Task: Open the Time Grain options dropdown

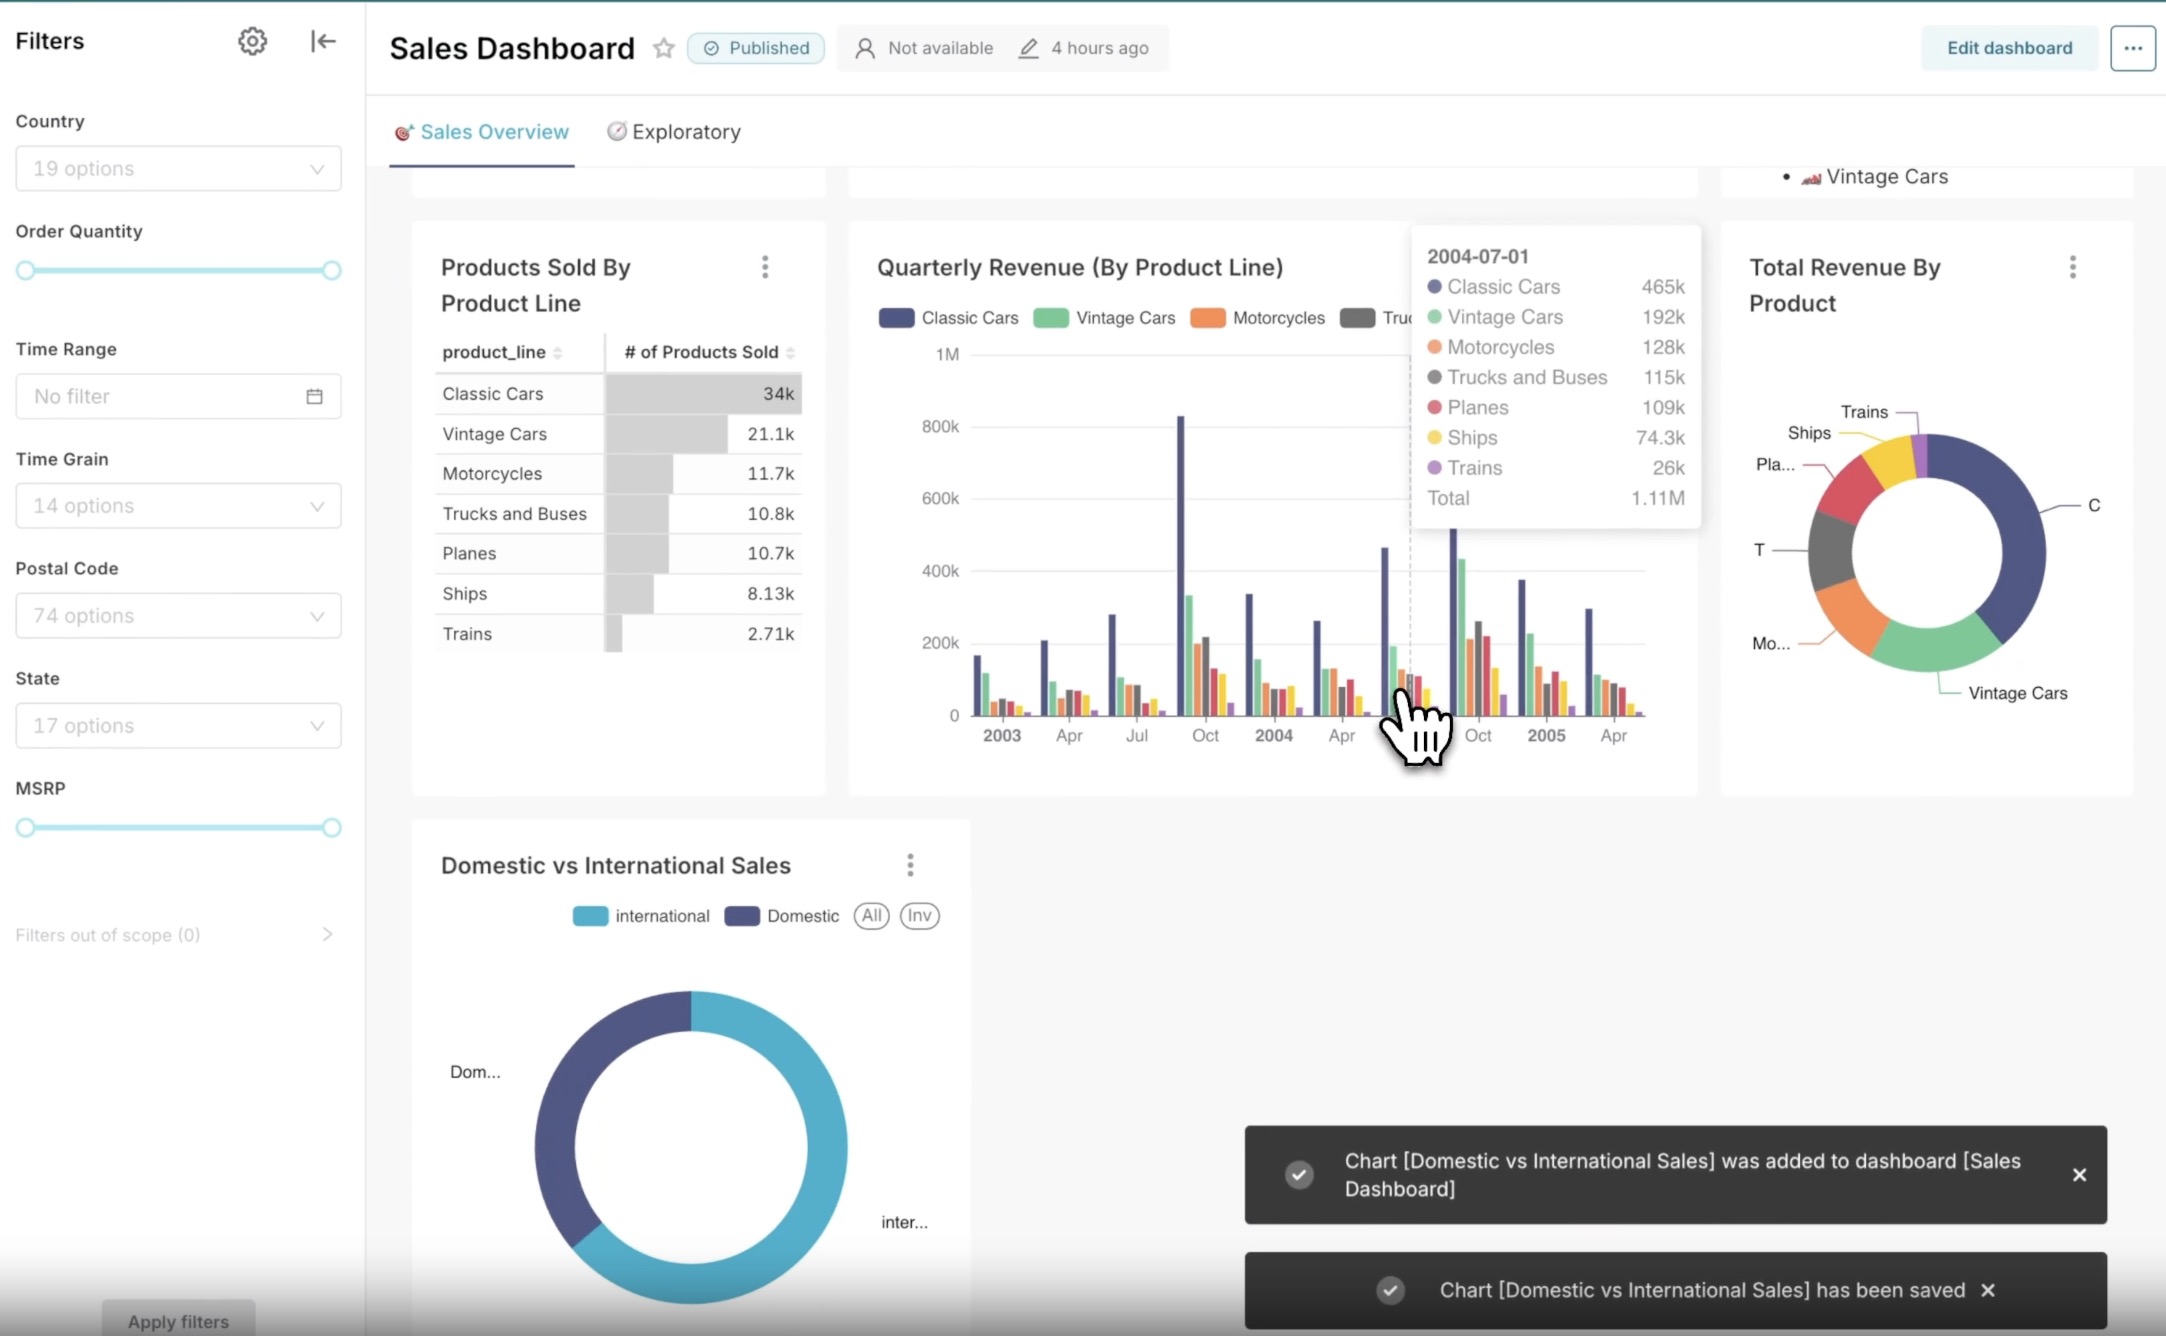Action: click(178, 506)
